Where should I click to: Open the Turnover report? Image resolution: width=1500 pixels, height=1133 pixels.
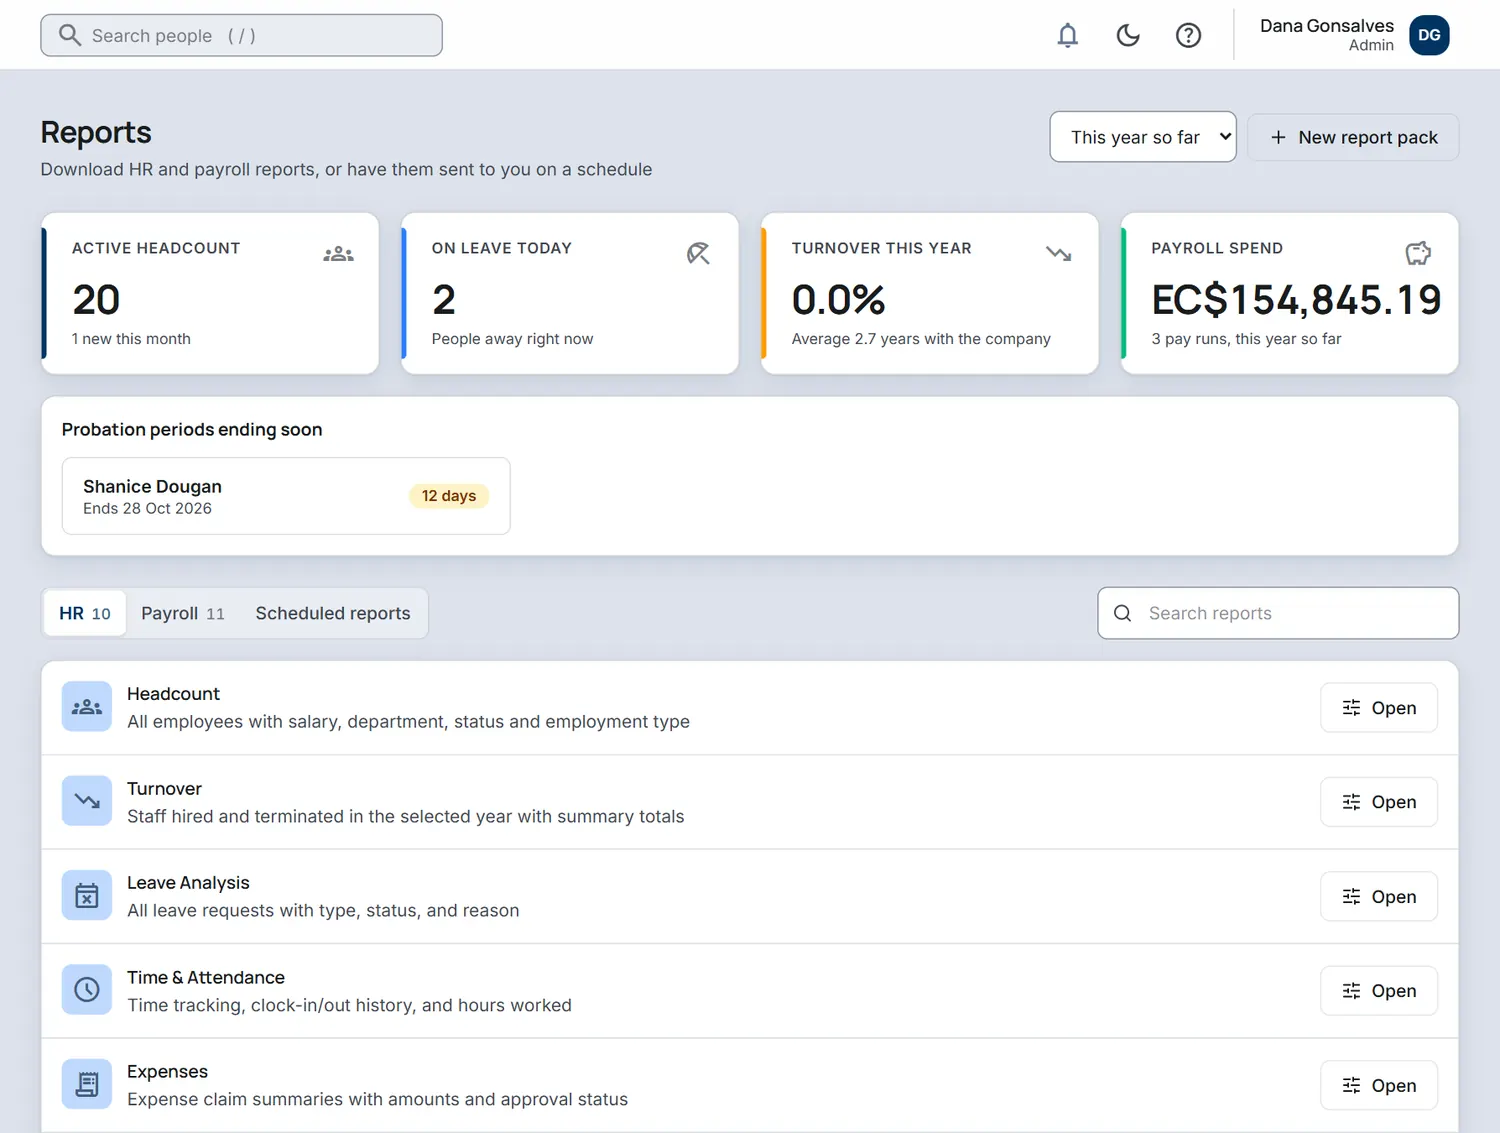pos(1379,802)
